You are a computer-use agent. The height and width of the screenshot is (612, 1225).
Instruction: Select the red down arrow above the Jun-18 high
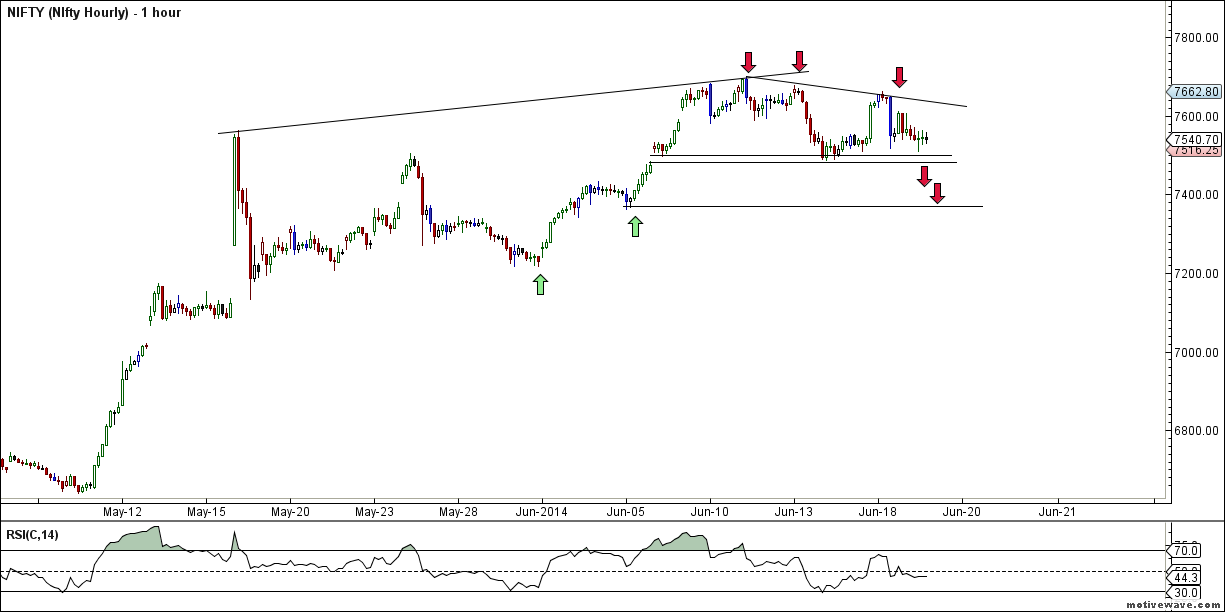point(899,76)
